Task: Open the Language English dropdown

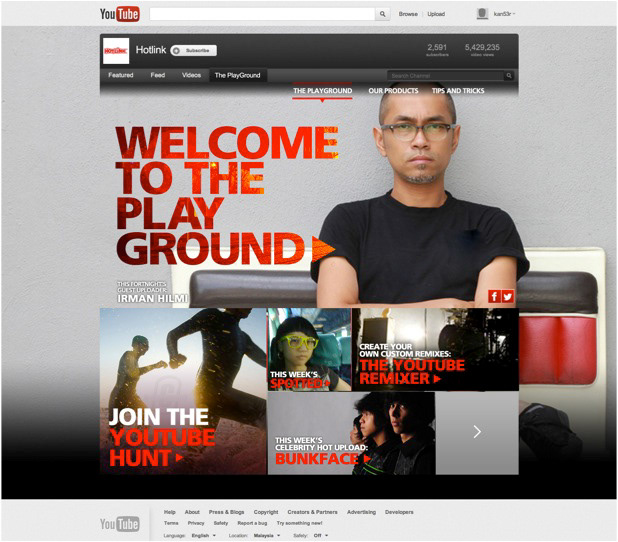Action: [x=204, y=536]
